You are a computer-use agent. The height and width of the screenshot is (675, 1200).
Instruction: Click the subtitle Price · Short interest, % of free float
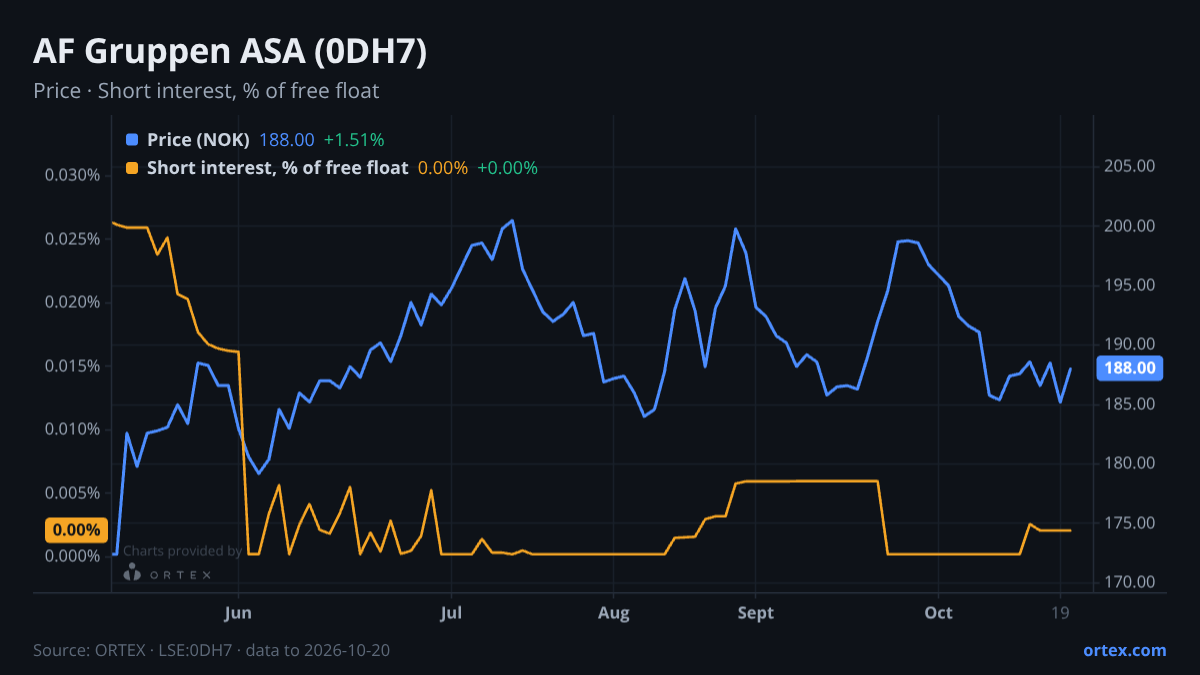click(206, 91)
